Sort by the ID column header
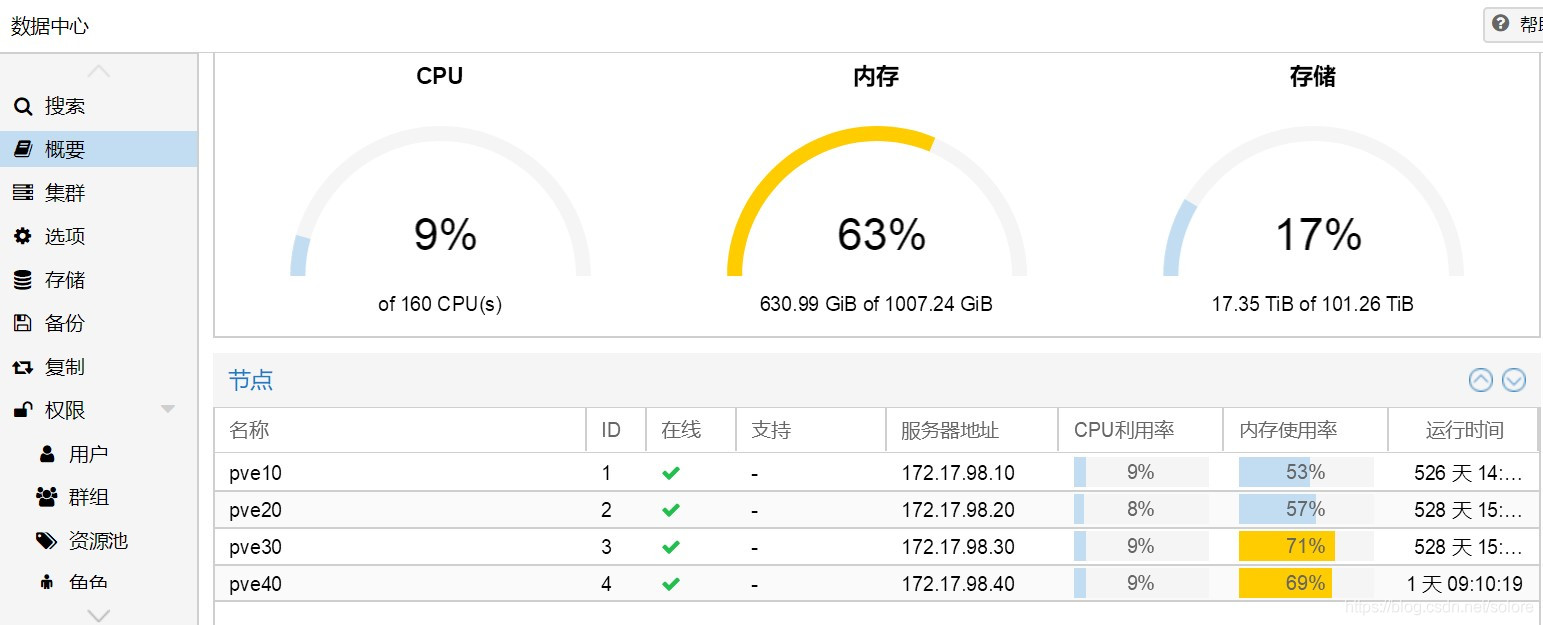Image resolution: width=1543 pixels, height=625 pixels. 616,430
